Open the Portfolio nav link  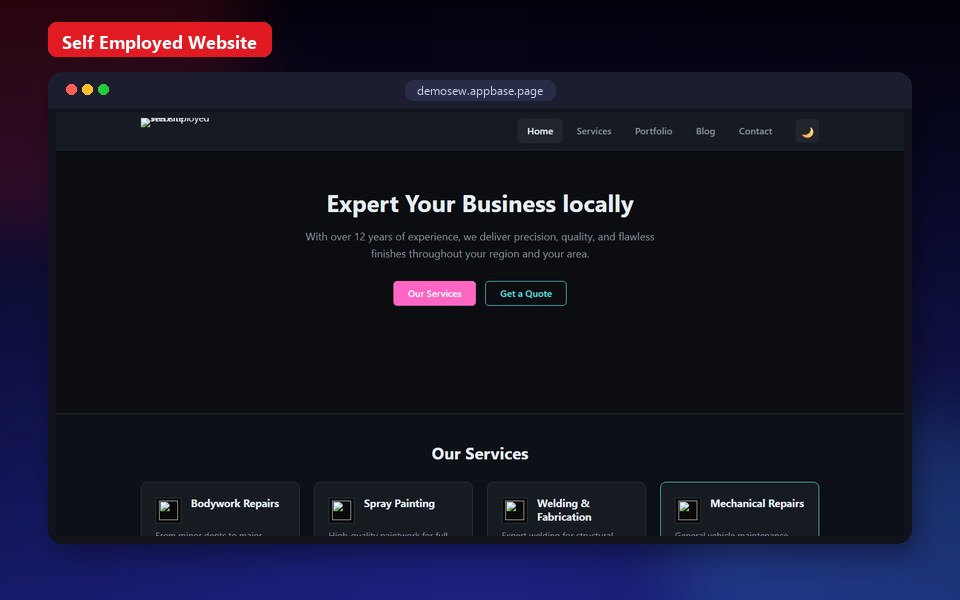tap(653, 131)
